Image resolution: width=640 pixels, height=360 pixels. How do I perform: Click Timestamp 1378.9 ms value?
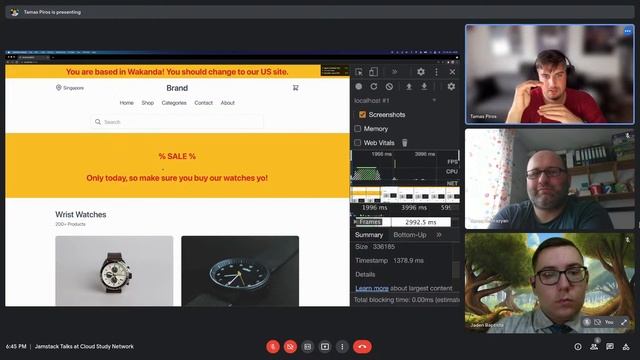pyautogui.click(x=409, y=260)
